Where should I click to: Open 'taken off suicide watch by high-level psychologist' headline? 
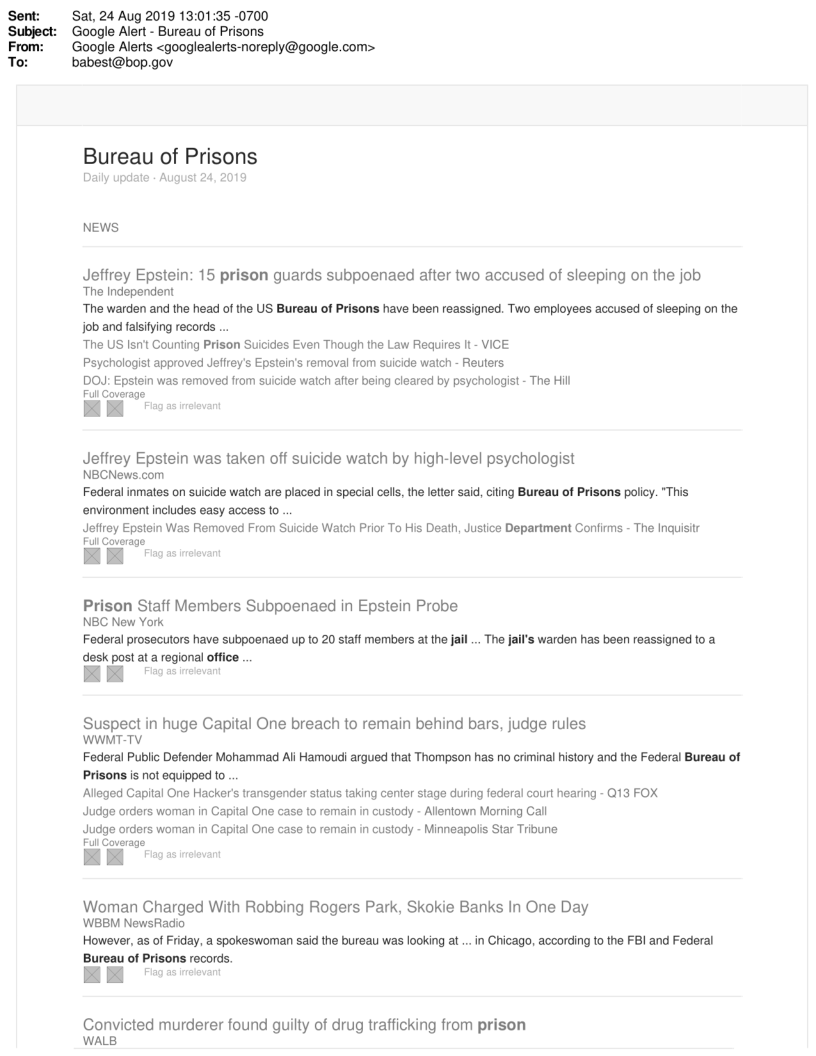(x=329, y=458)
